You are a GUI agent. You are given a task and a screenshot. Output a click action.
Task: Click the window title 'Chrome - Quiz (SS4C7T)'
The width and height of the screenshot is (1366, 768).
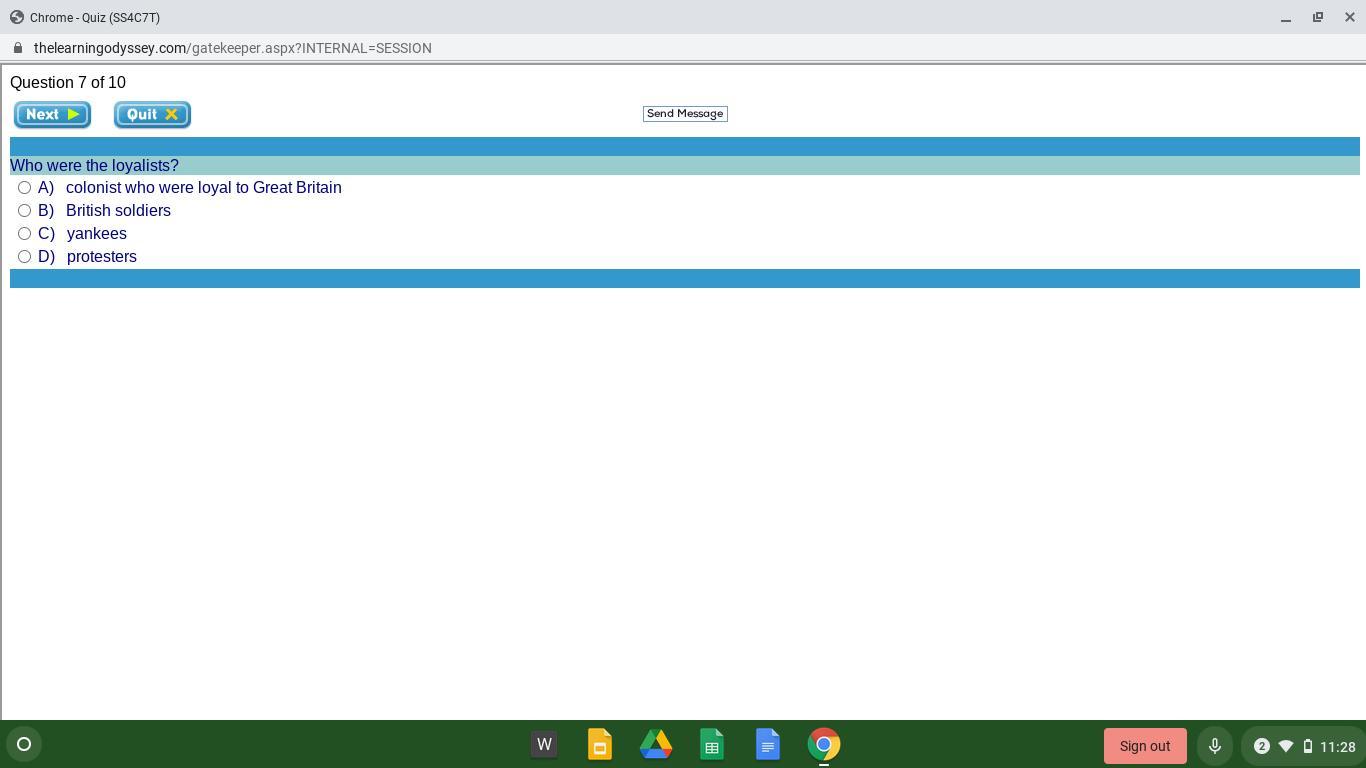click(95, 17)
